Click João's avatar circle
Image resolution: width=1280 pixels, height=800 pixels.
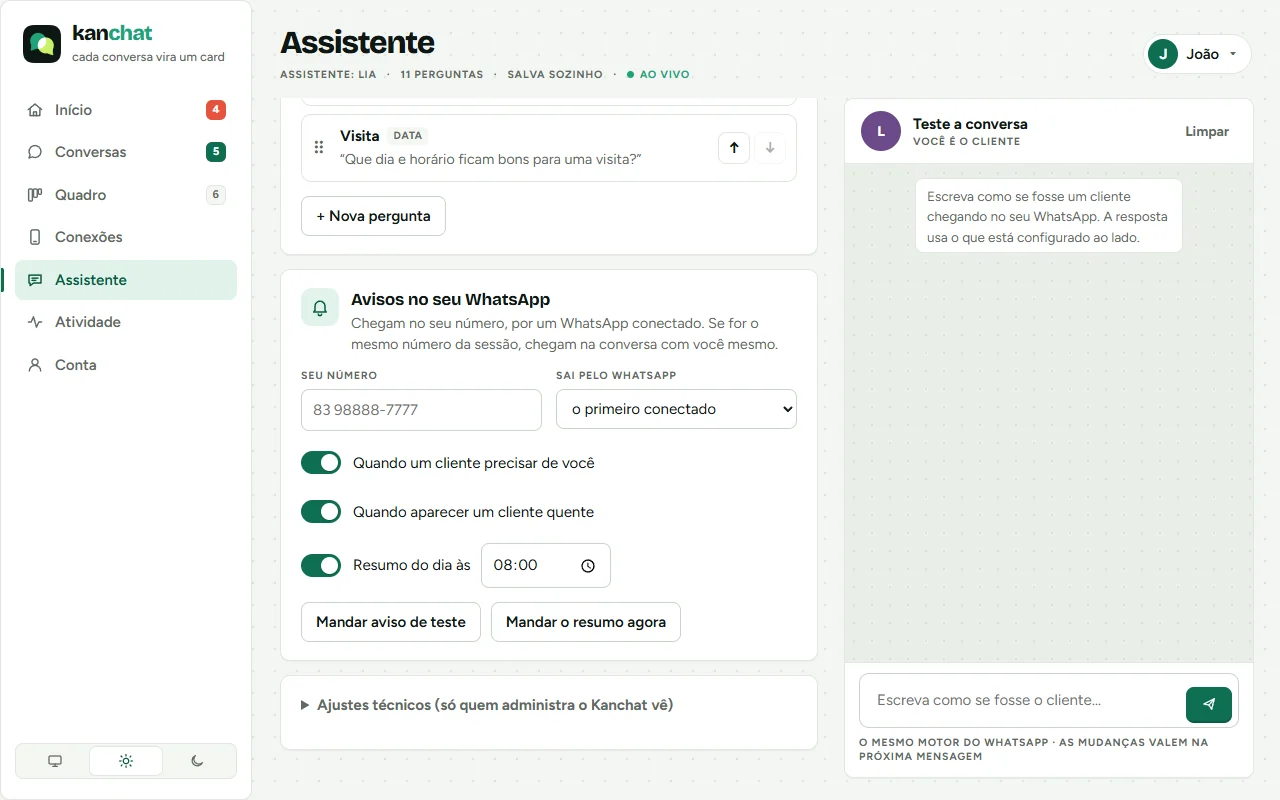pyautogui.click(x=1163, y=54)
